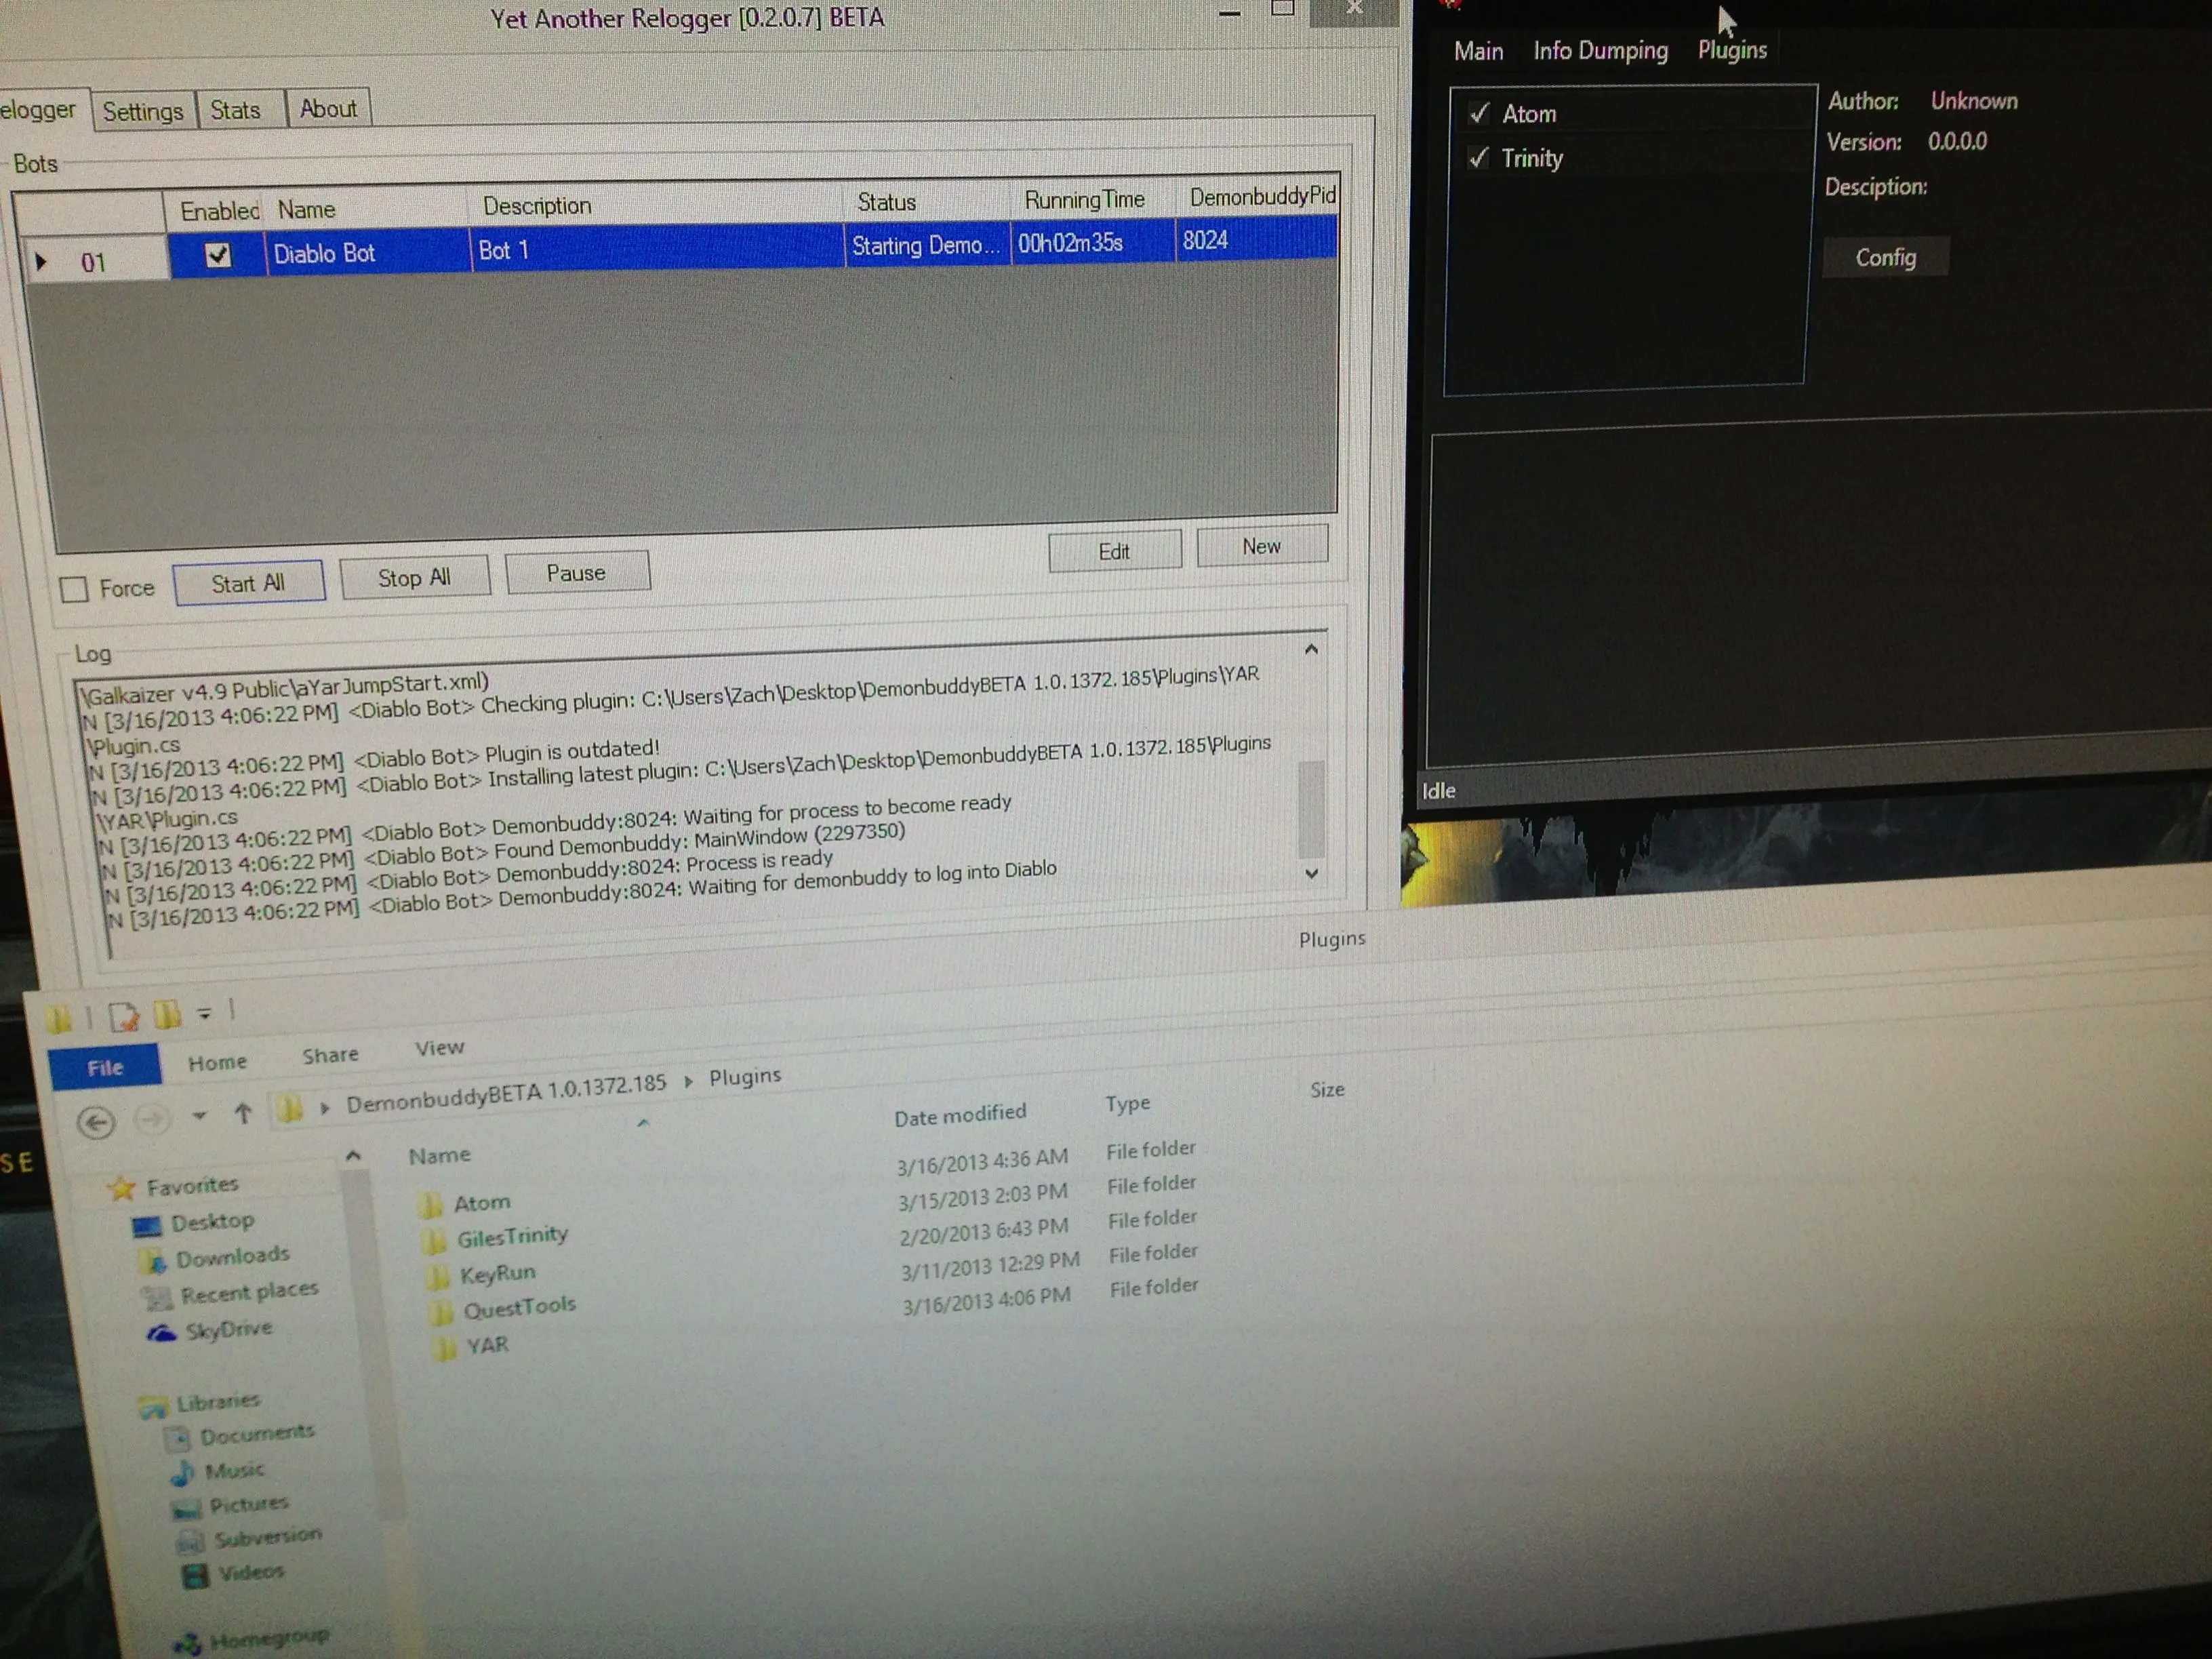Toggle the Force checkbox

(74, 589)
